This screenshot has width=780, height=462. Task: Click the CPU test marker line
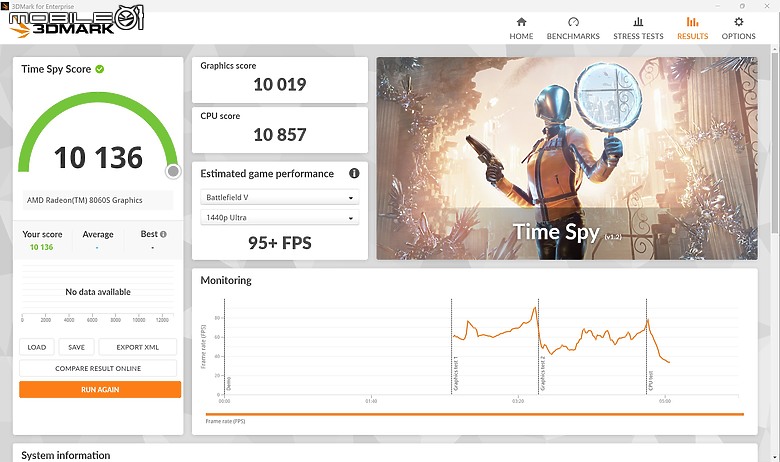pos(647,347)
